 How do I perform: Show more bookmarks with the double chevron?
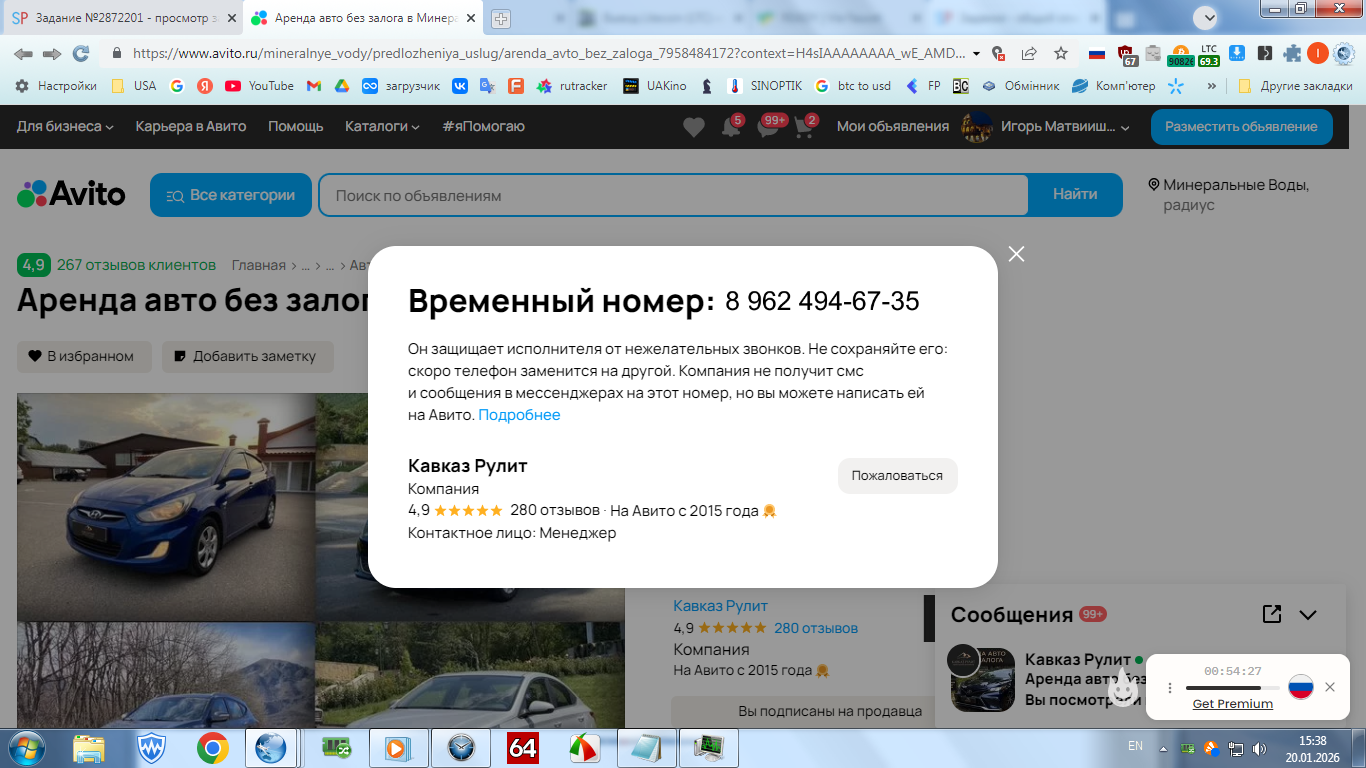(x=1212, y=86)
